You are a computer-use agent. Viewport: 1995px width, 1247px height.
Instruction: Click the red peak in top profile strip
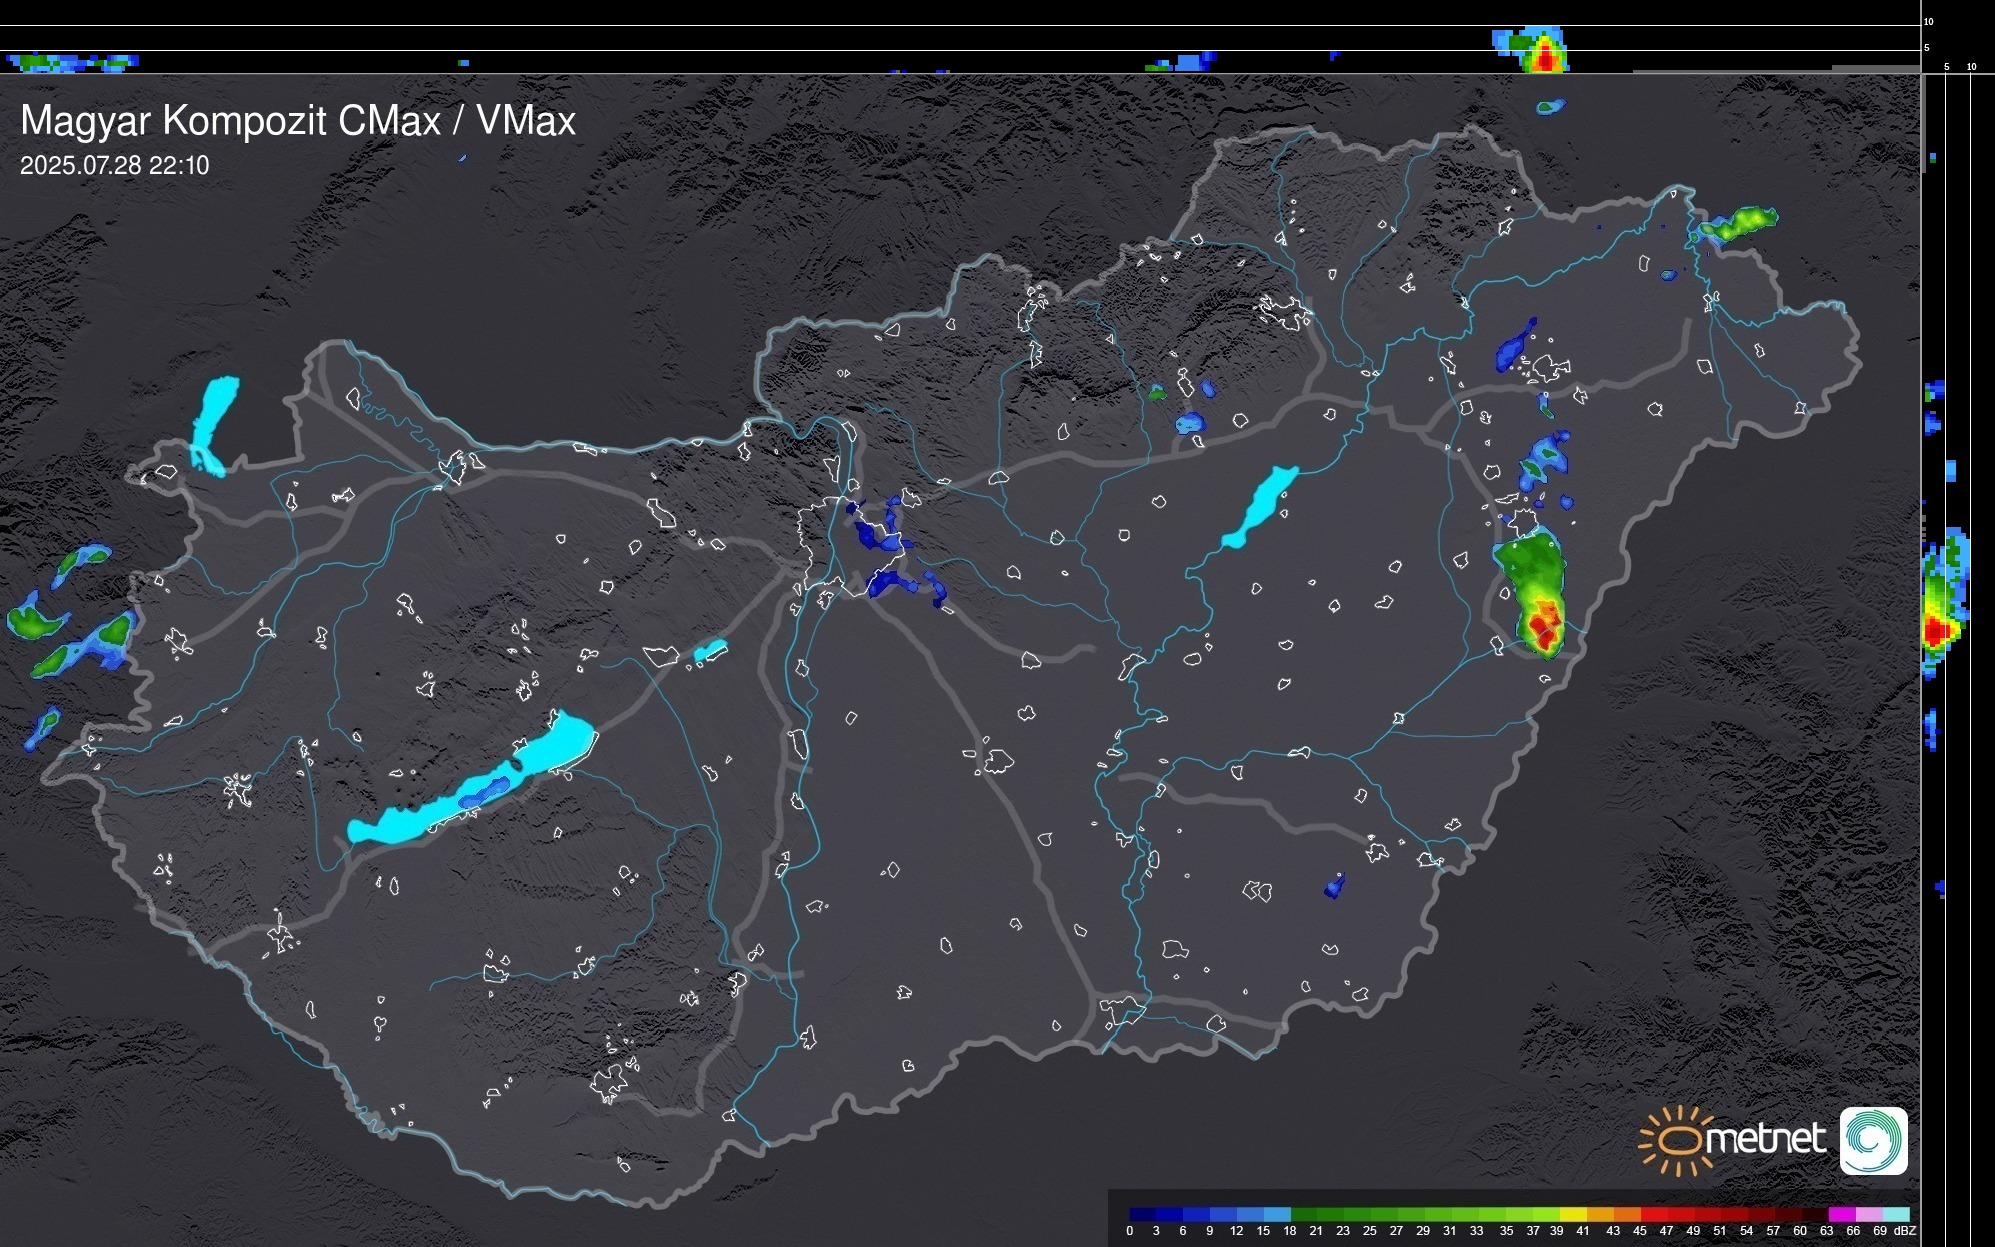[x=1546, y=58]
